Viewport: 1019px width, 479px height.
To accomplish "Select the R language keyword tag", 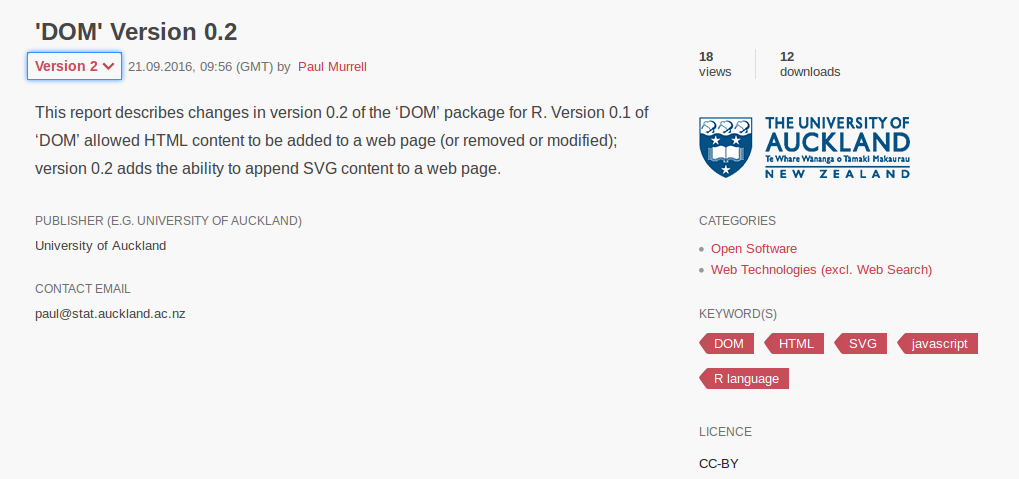I will coord(744,378).
